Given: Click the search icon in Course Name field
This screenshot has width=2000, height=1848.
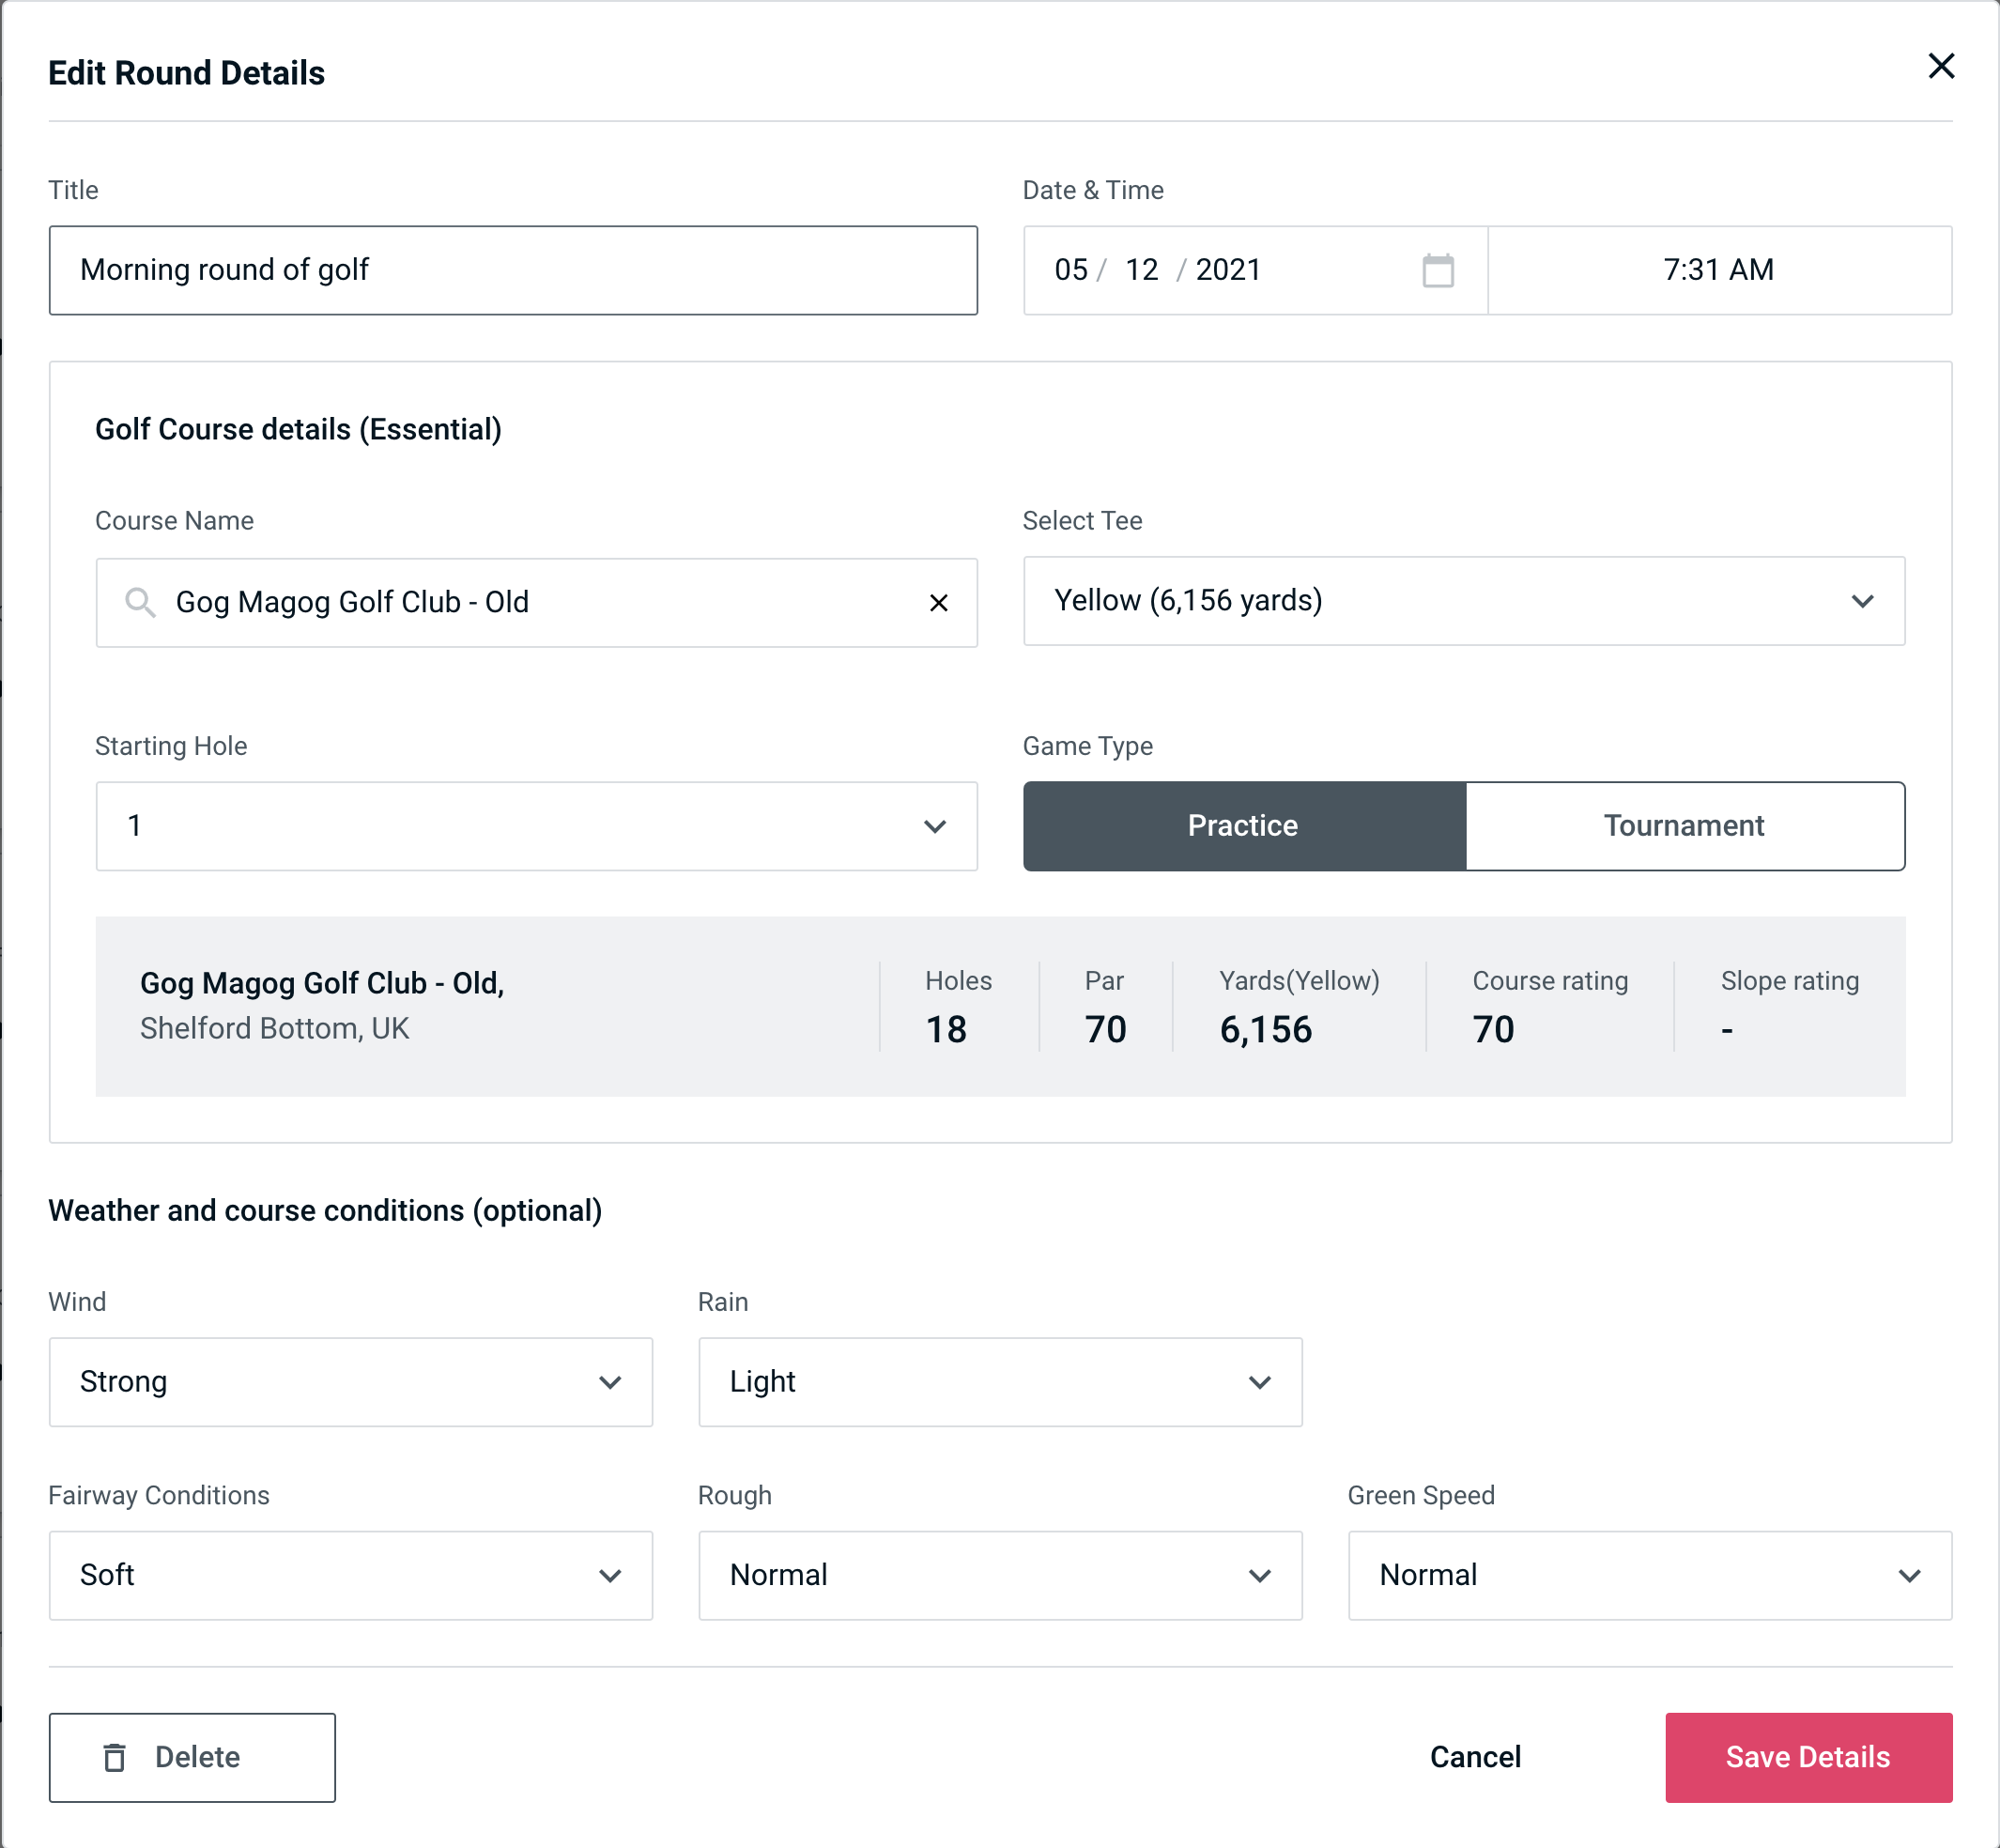Looking at the screenshot, I should click(138, 603).
